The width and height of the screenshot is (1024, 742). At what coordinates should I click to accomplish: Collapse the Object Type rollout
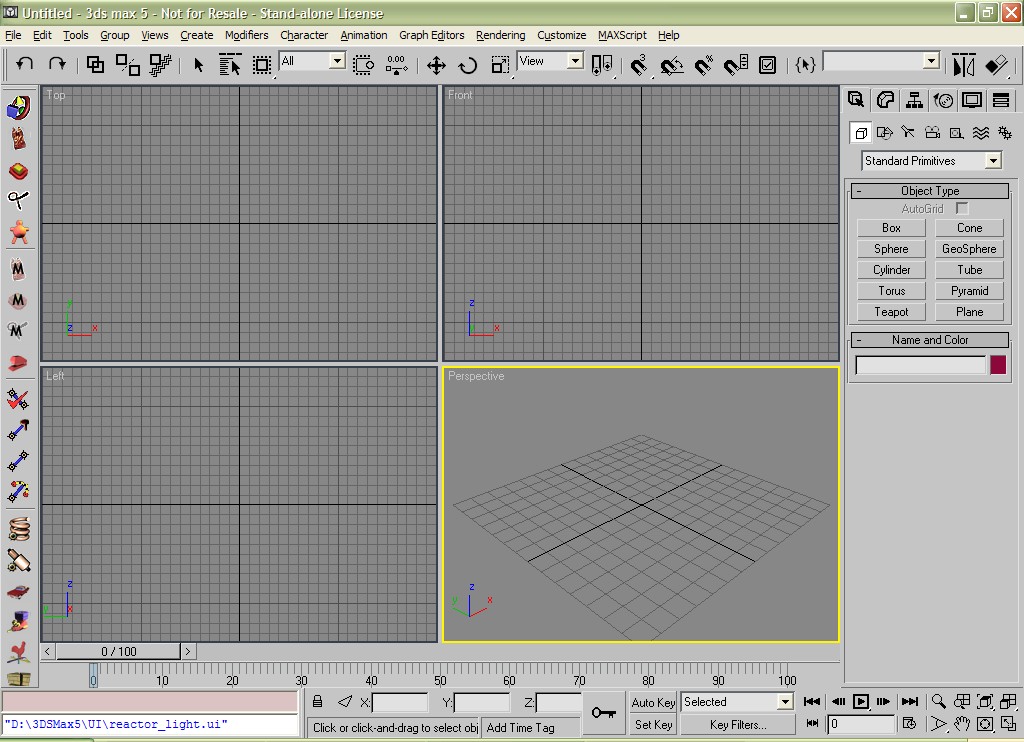pyautogui.click(x=930, y=191)
